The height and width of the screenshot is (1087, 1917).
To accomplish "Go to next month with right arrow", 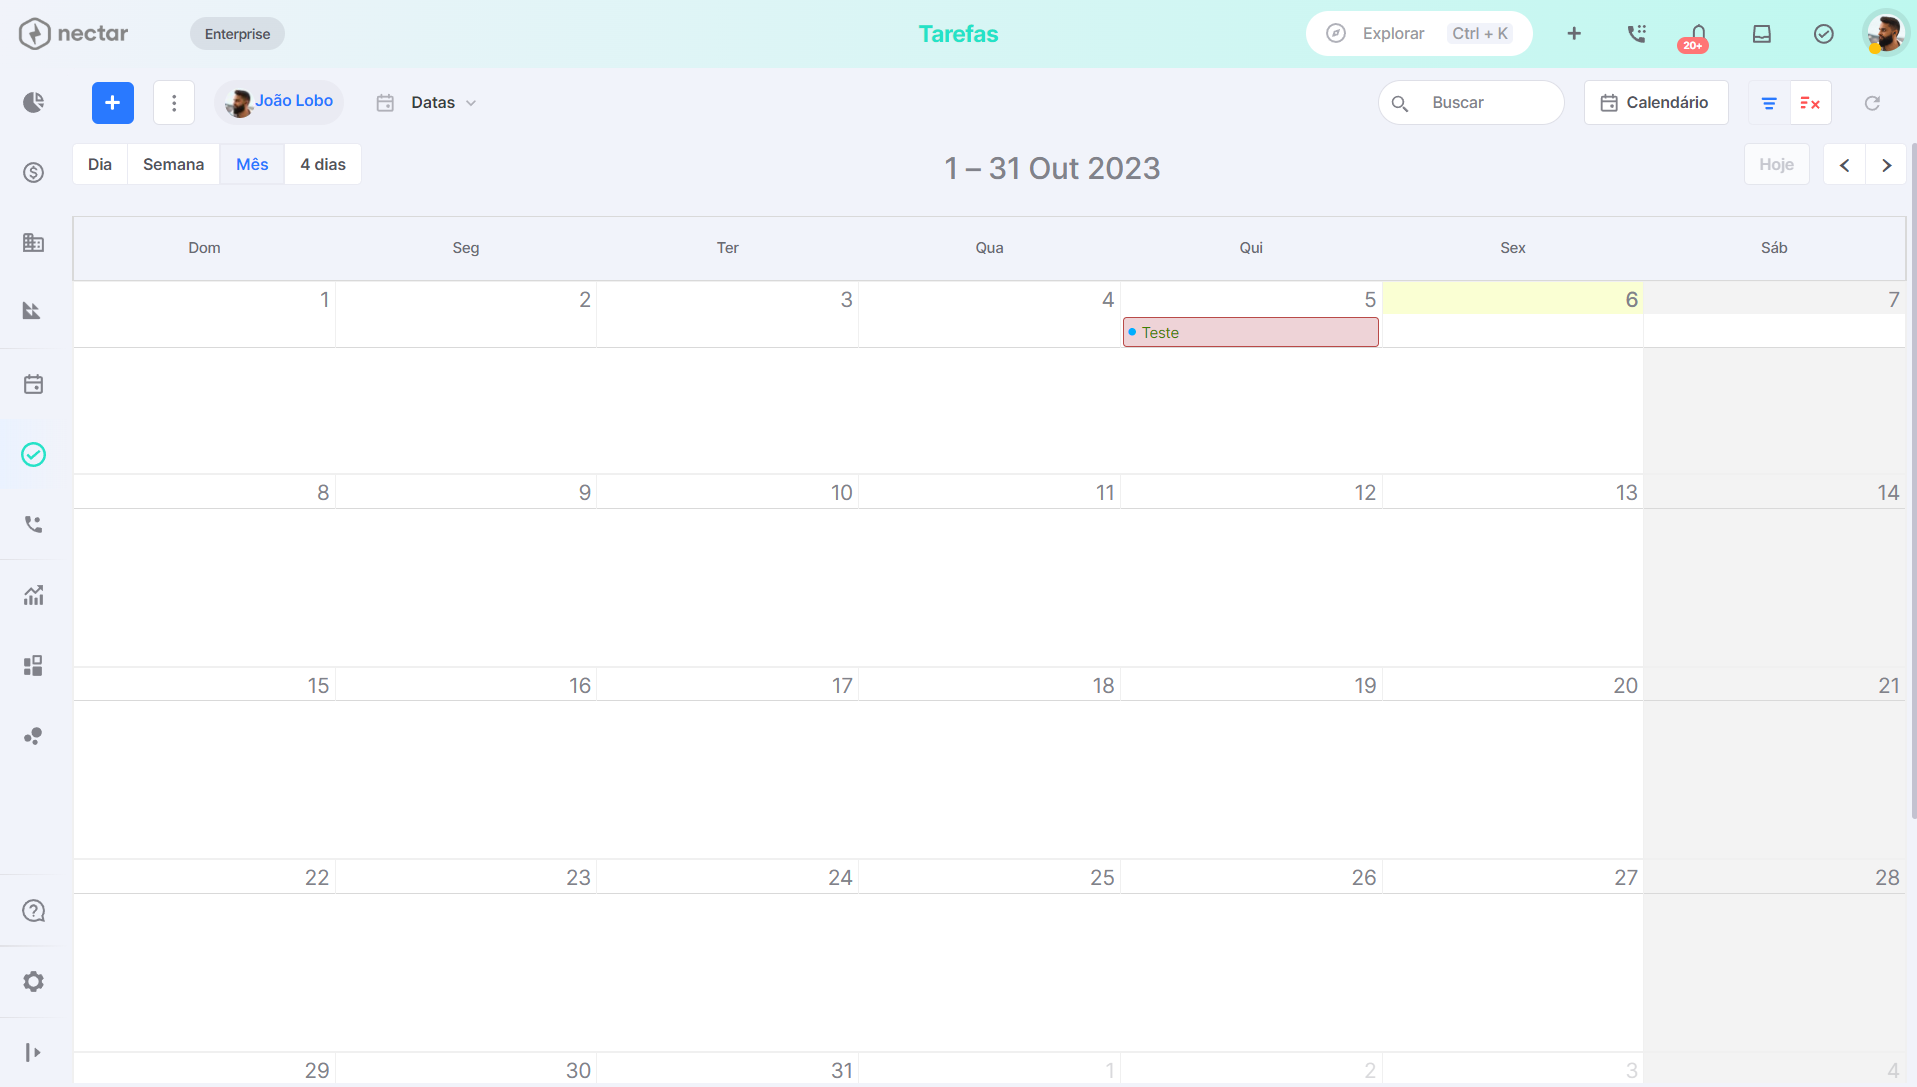I will tap(1886, 165).
